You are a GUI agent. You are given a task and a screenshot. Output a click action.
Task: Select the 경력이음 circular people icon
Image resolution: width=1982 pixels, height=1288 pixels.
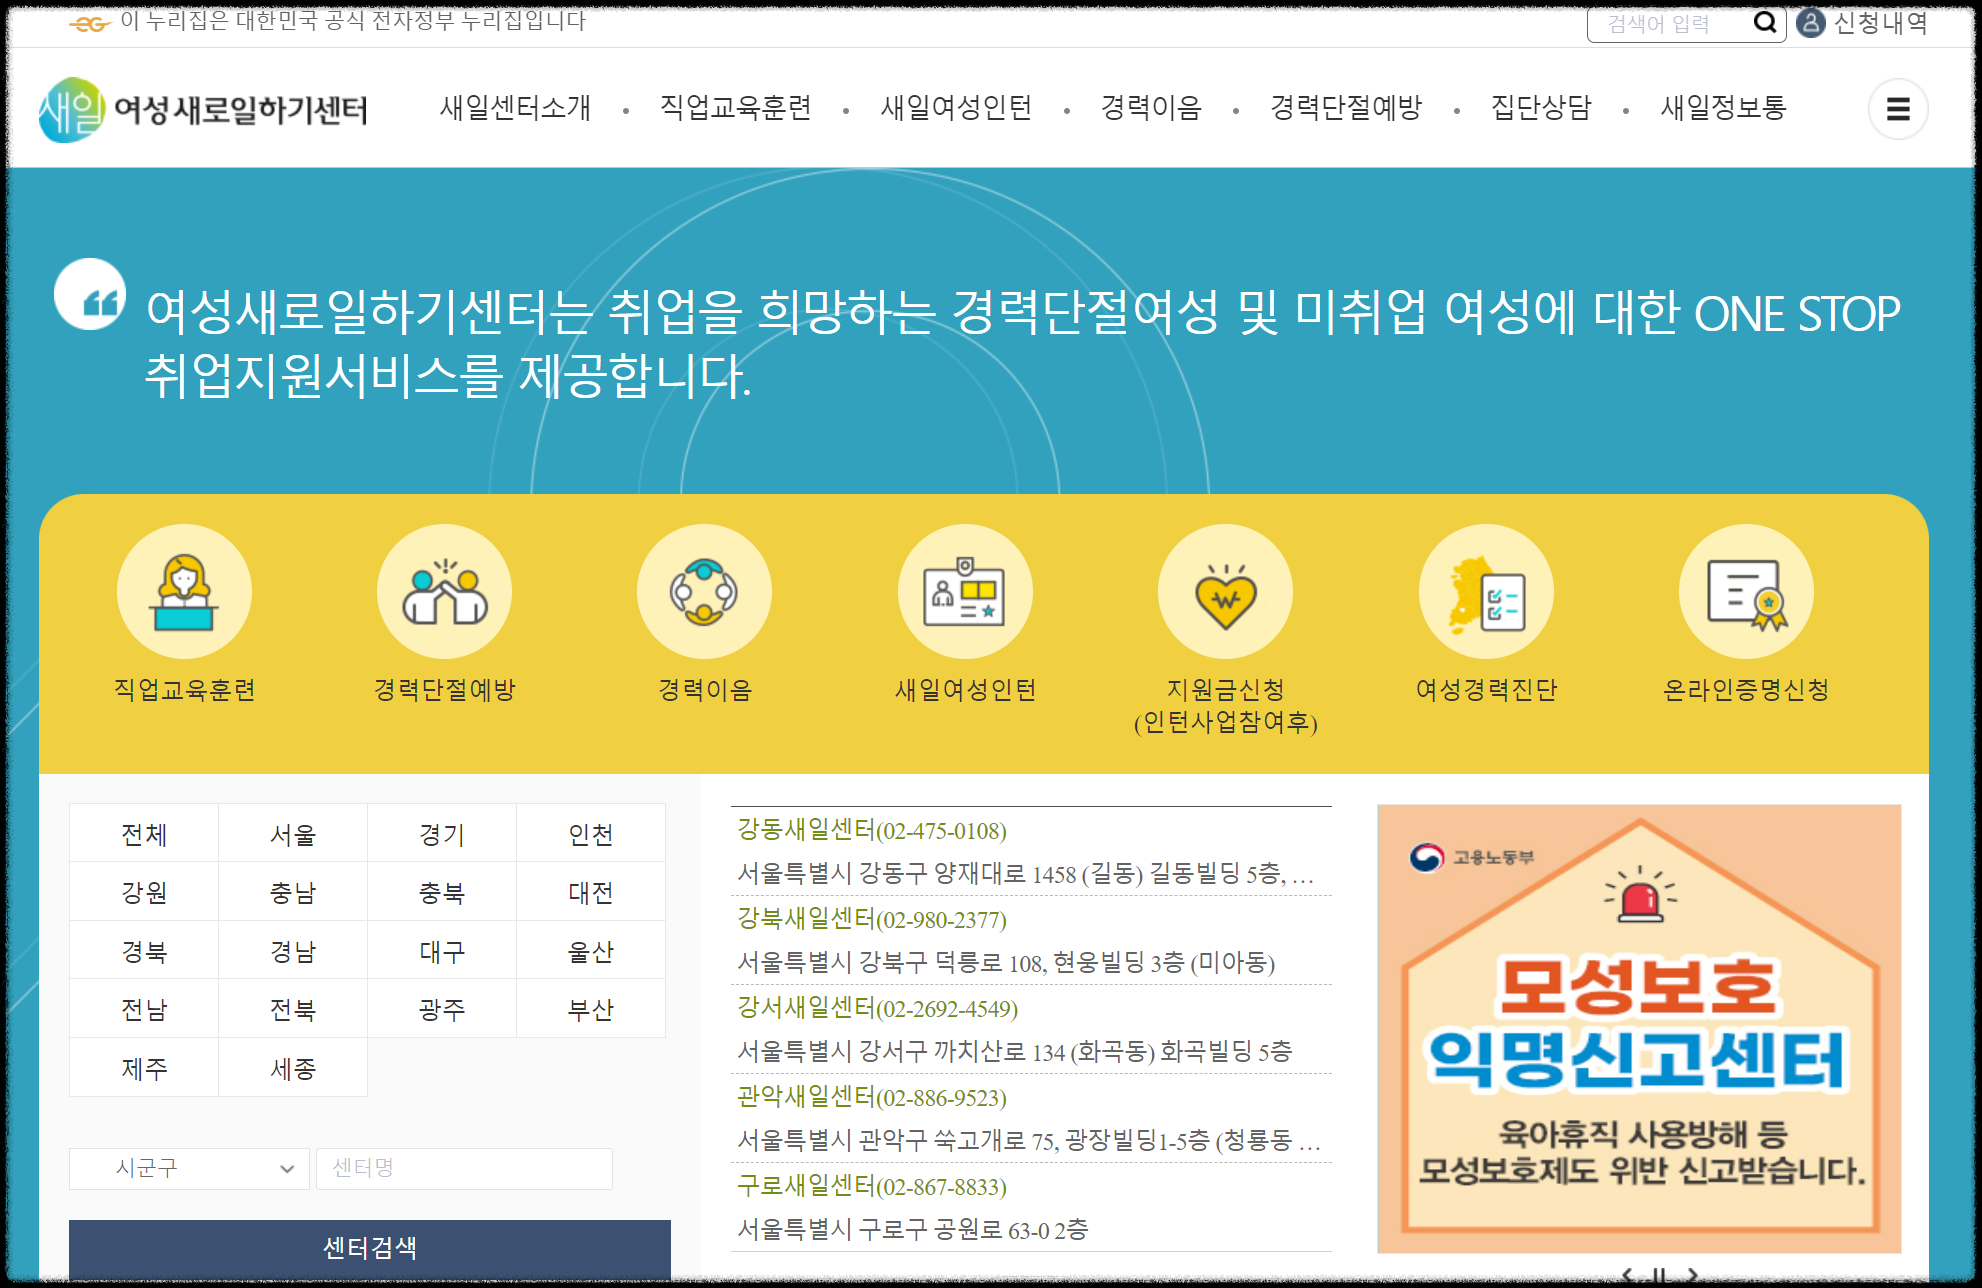[704, 592]
